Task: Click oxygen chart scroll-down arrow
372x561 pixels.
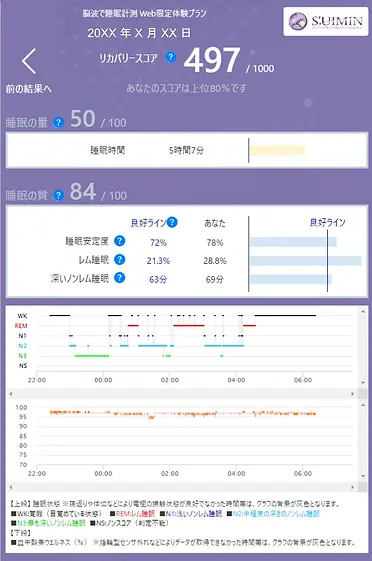Action: point(363,476)
